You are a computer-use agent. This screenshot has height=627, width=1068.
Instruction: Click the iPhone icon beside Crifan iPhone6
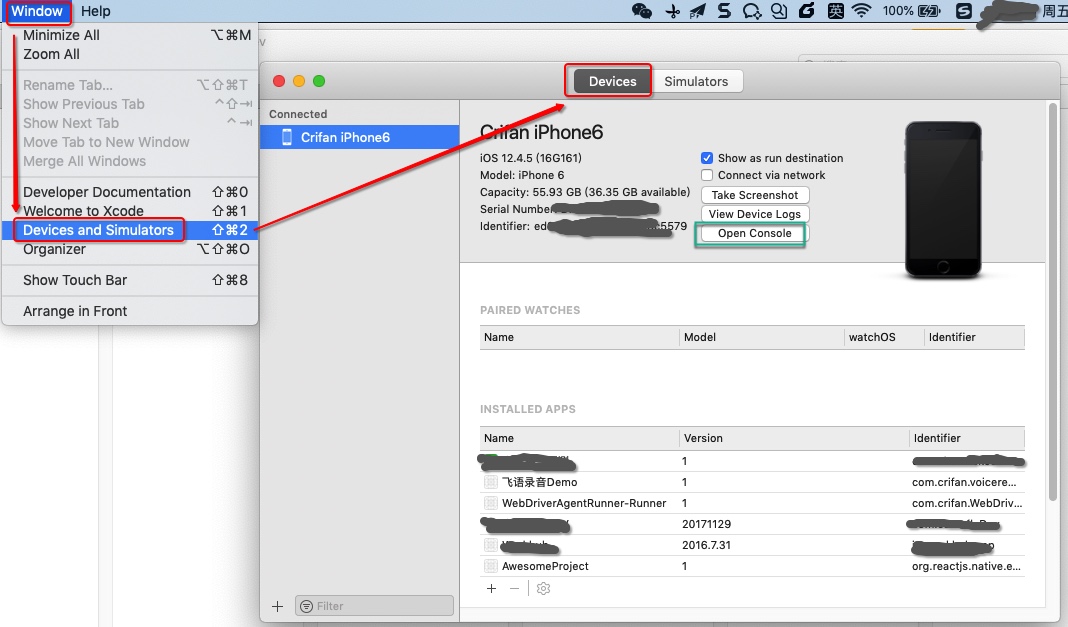(287, 137)
